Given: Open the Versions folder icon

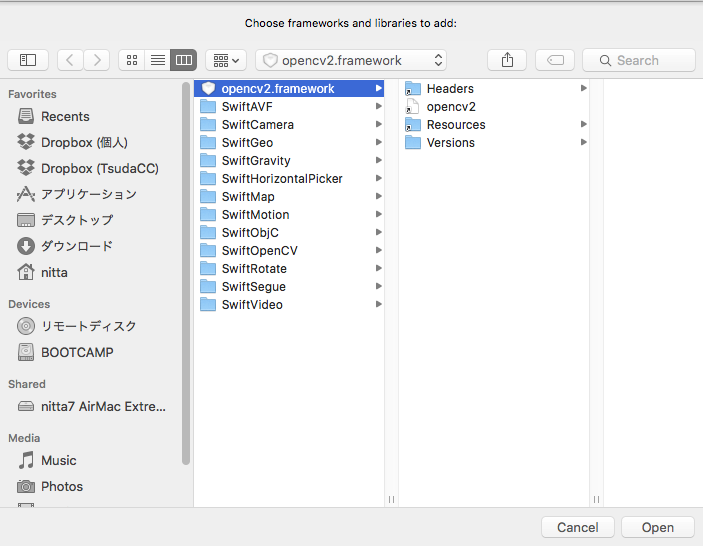Looking at the screenshot, I should (x=413, y=143).
